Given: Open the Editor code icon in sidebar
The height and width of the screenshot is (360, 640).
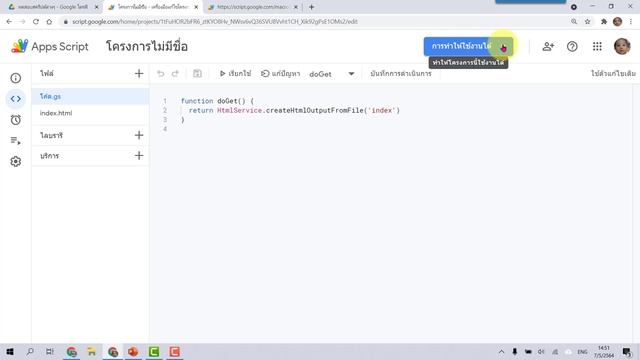Looking at the screenshot, I should (16, 99).
